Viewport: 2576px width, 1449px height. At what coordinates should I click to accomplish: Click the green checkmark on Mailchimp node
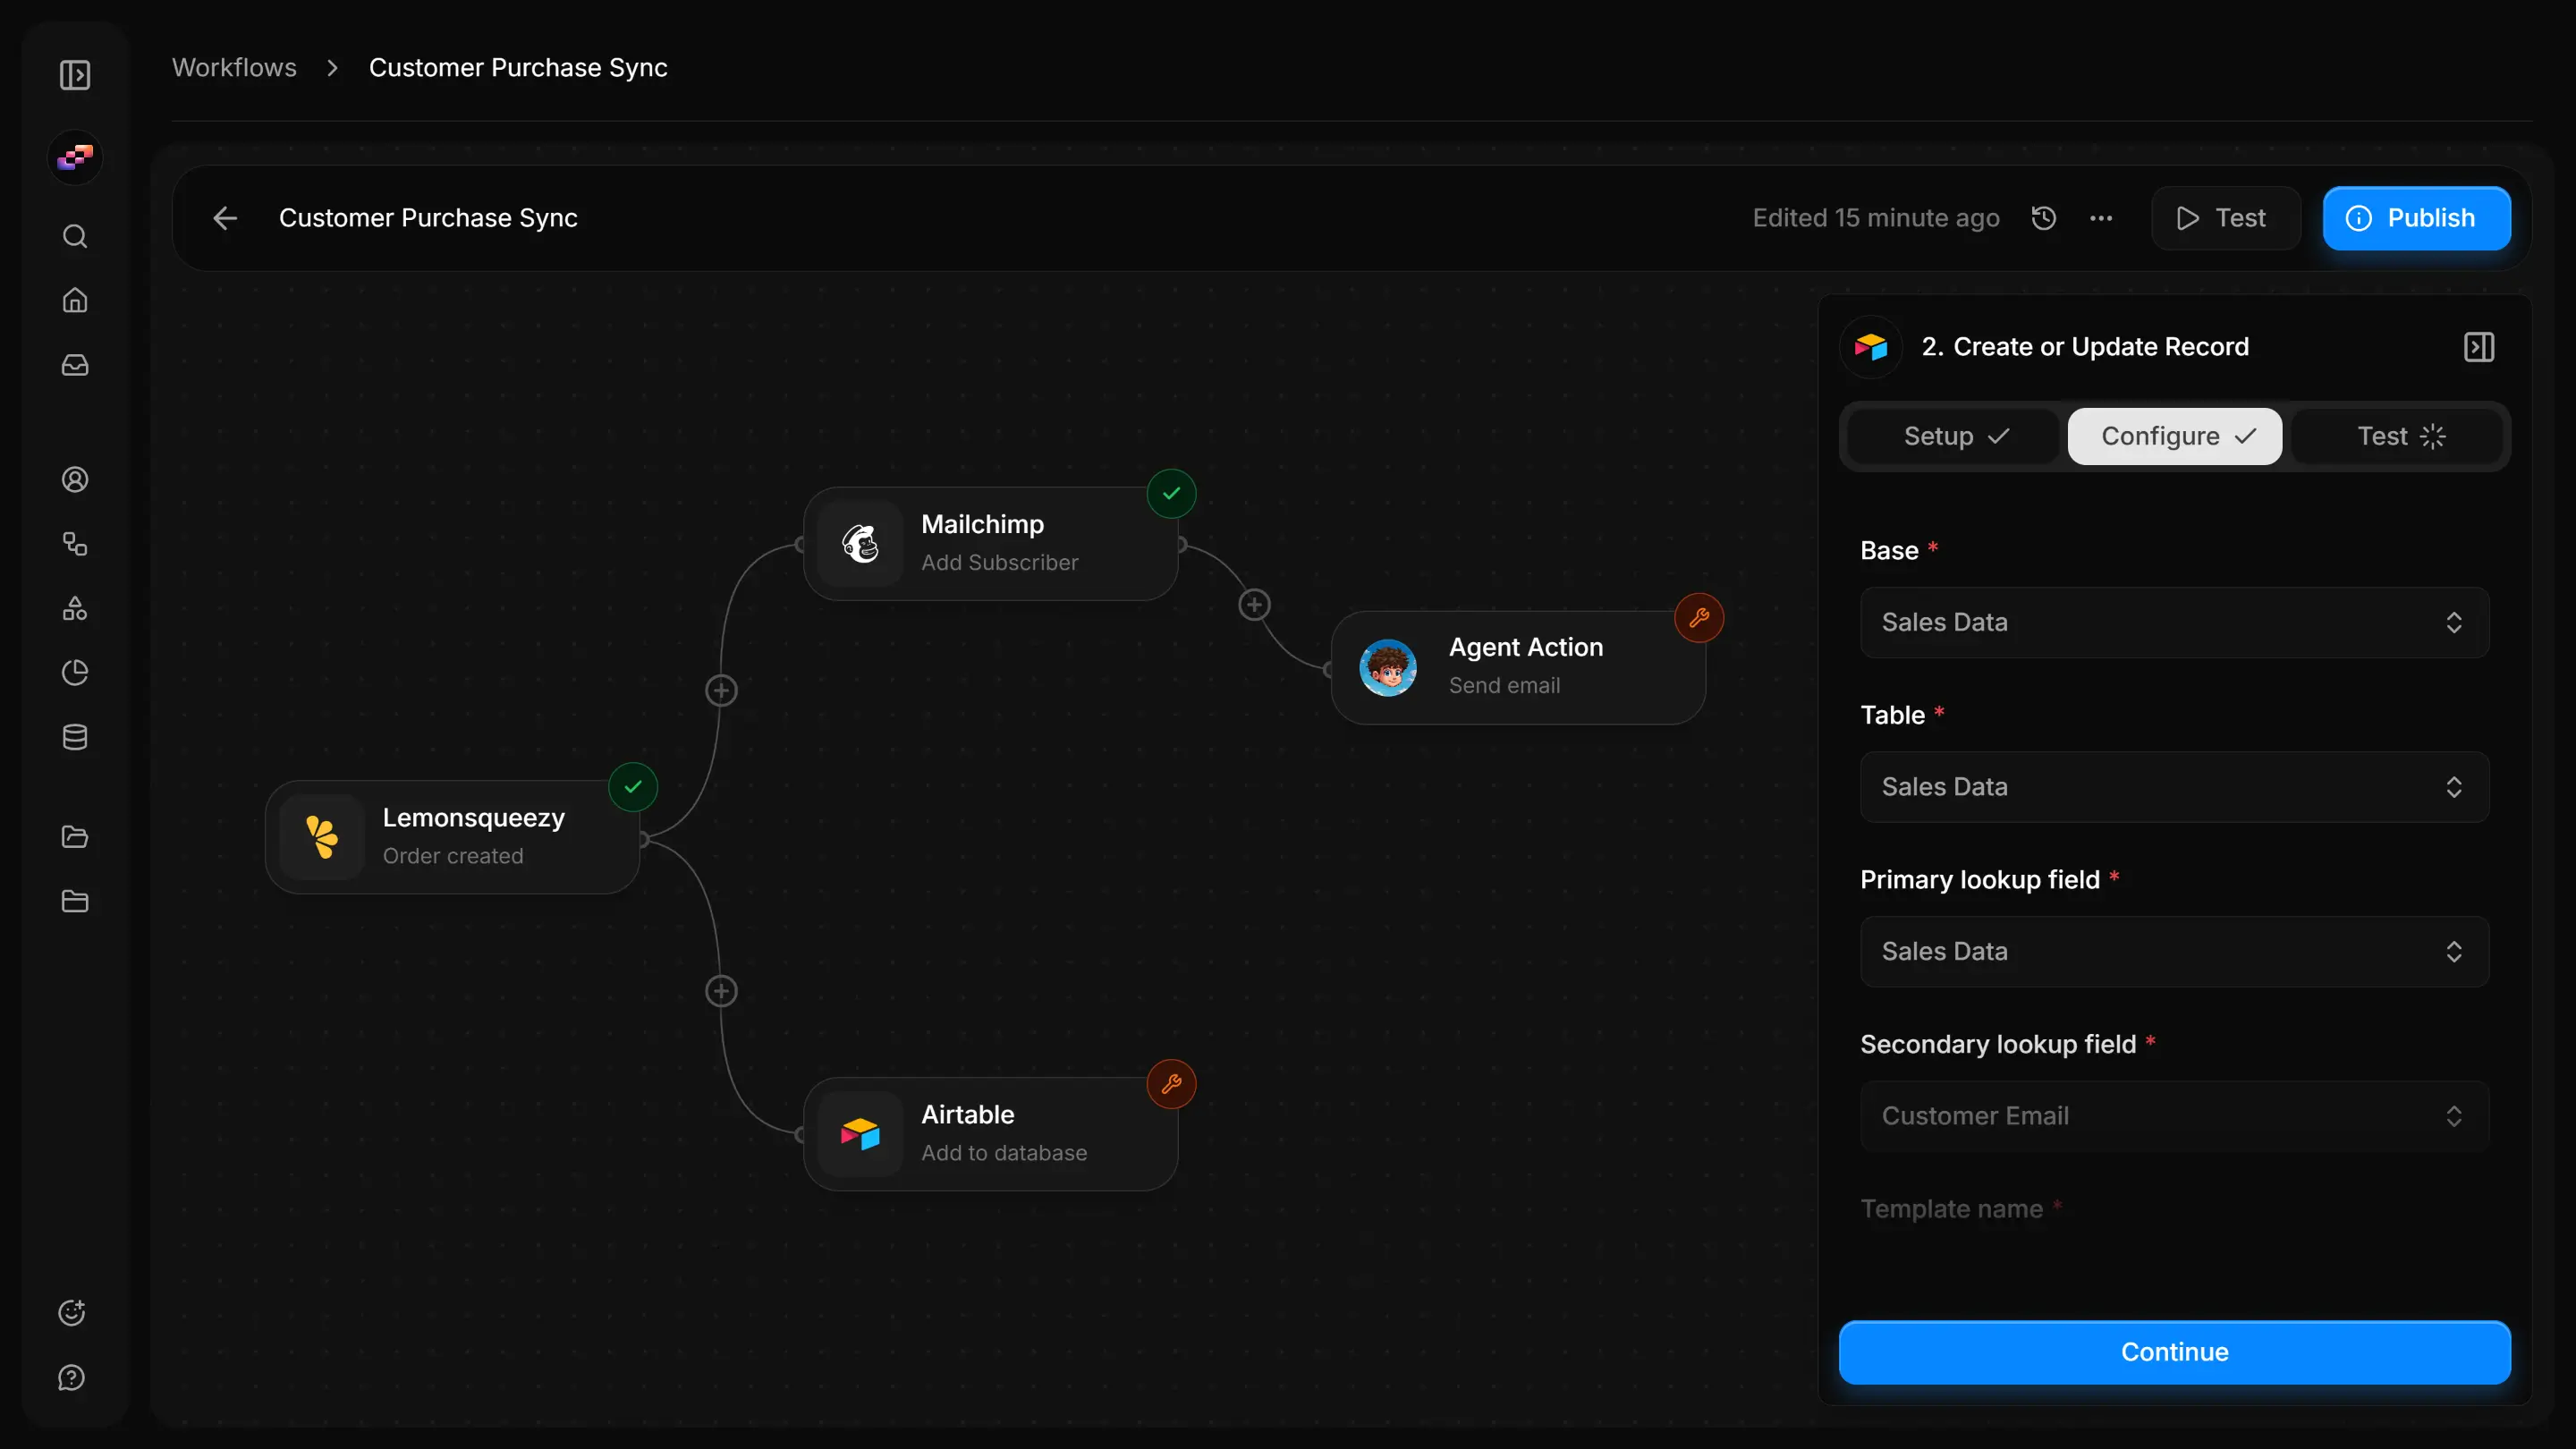point(1171,493)
